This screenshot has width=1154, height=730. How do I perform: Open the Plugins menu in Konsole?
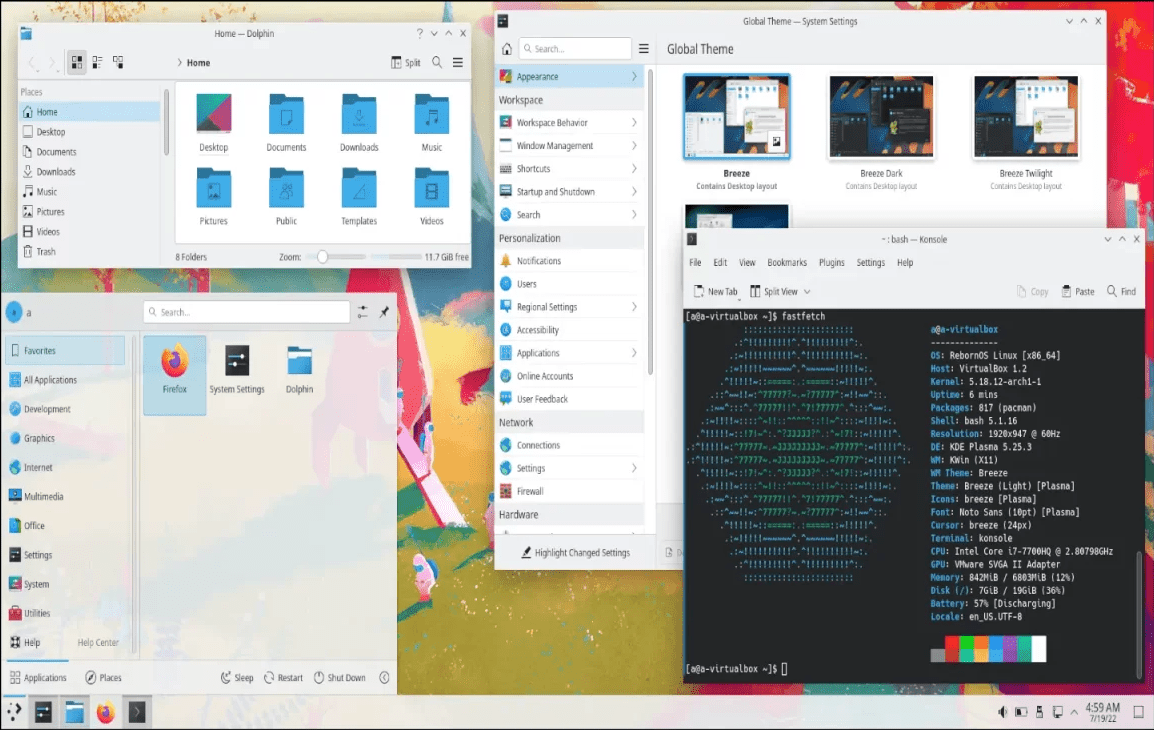[x=832, y=263]
